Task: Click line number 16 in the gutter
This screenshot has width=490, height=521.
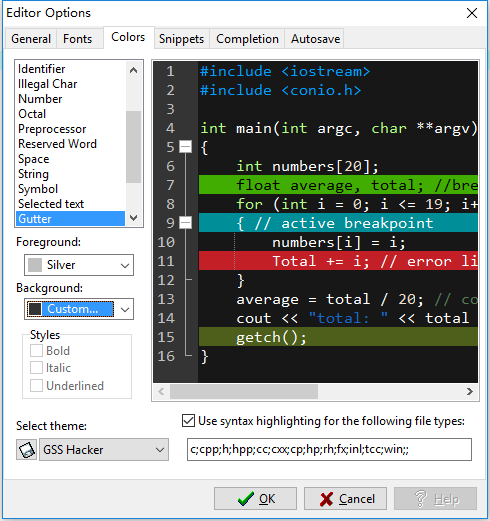Action: tap(166, 356)
